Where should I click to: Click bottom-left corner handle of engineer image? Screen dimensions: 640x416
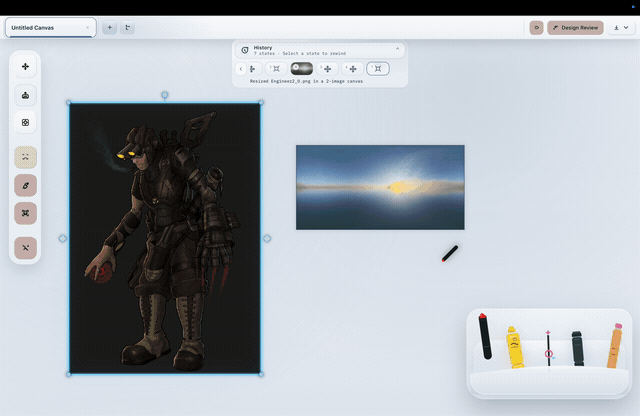pyautogui.click(x=69, y=374)
